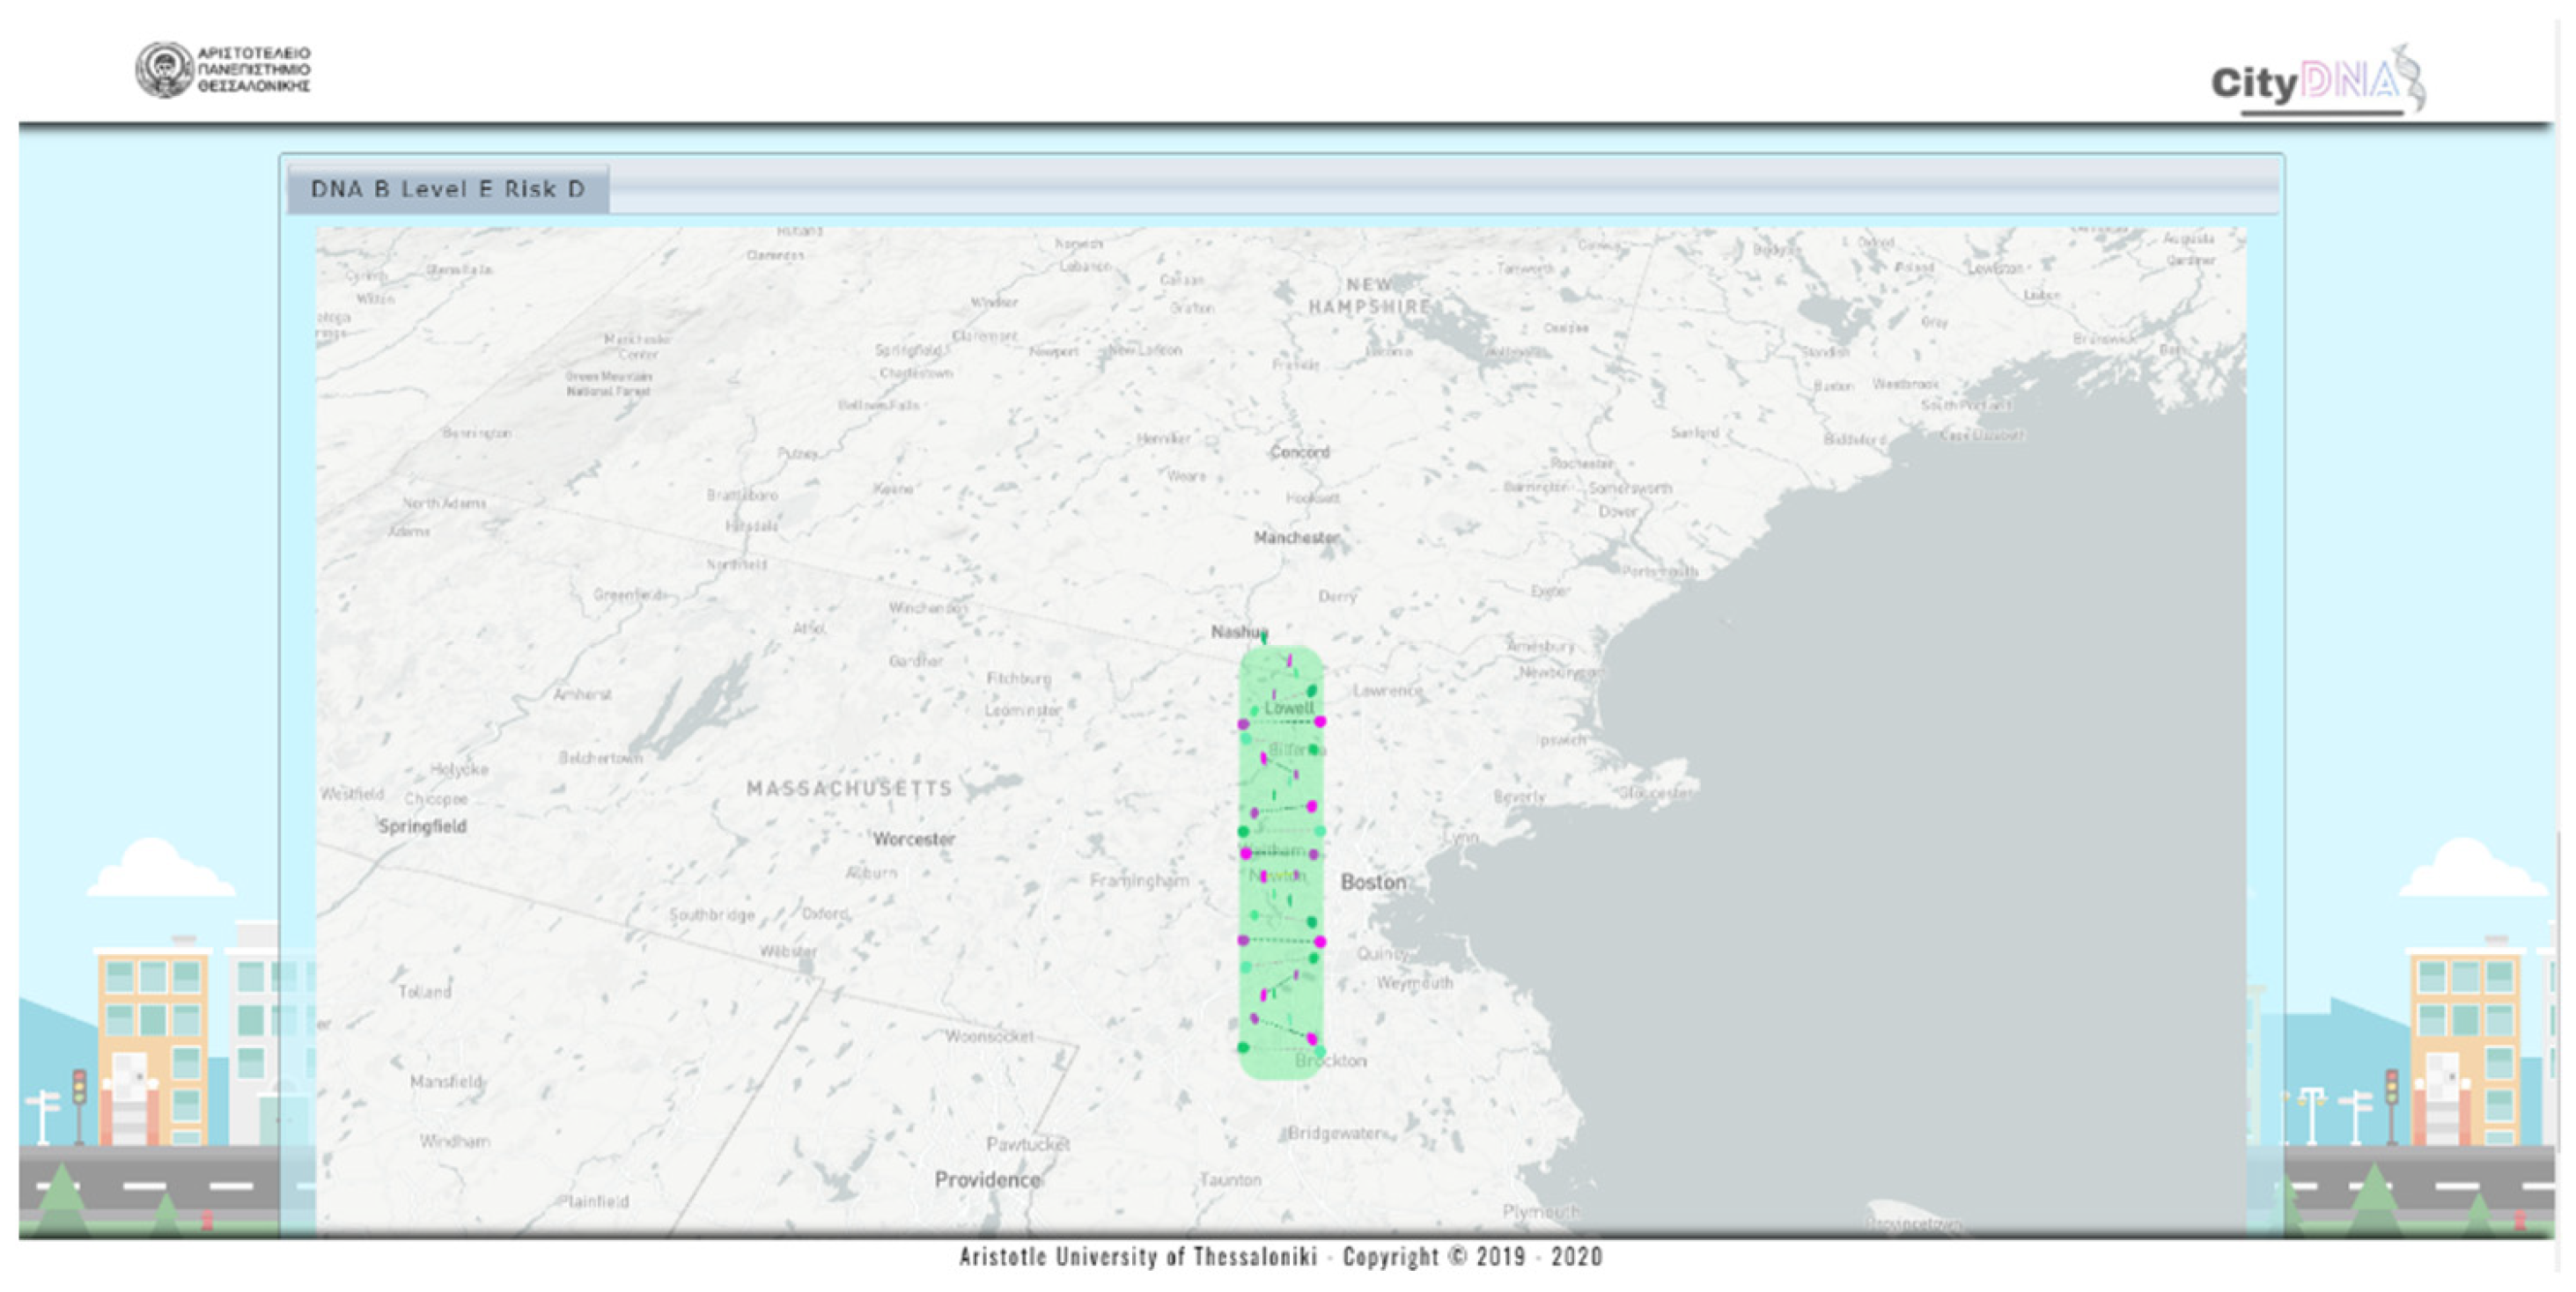Click the Aristotle University logo
The image size is (2576, 1292).
(x=223, y=69)
